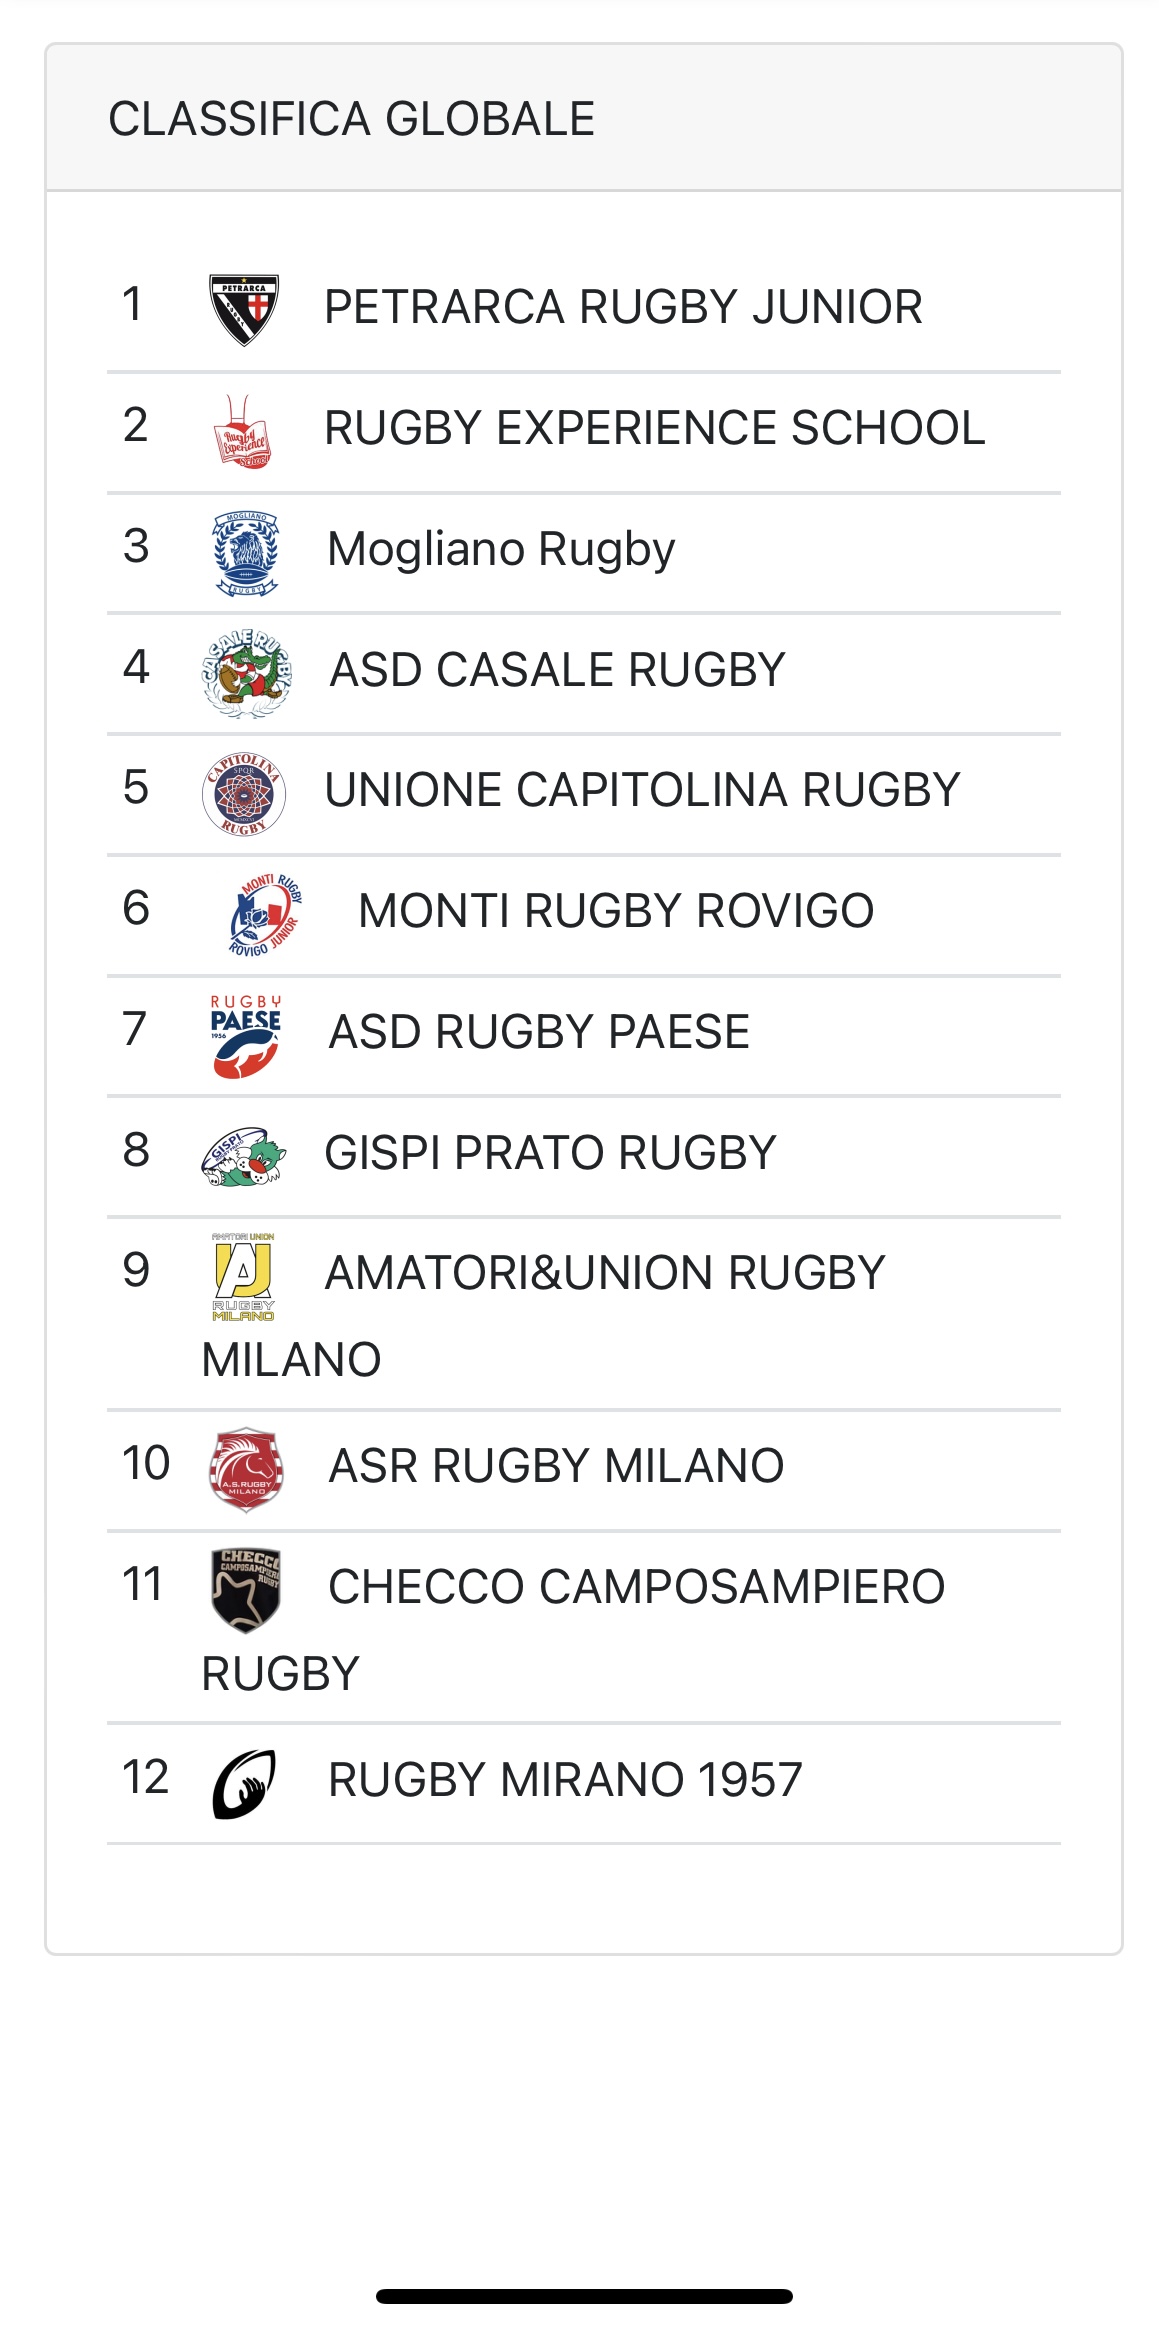The height and width of the screenshot is (2327, 1159).
Task: Select Mogliano Rugby team name
Action: coord(502,549)
